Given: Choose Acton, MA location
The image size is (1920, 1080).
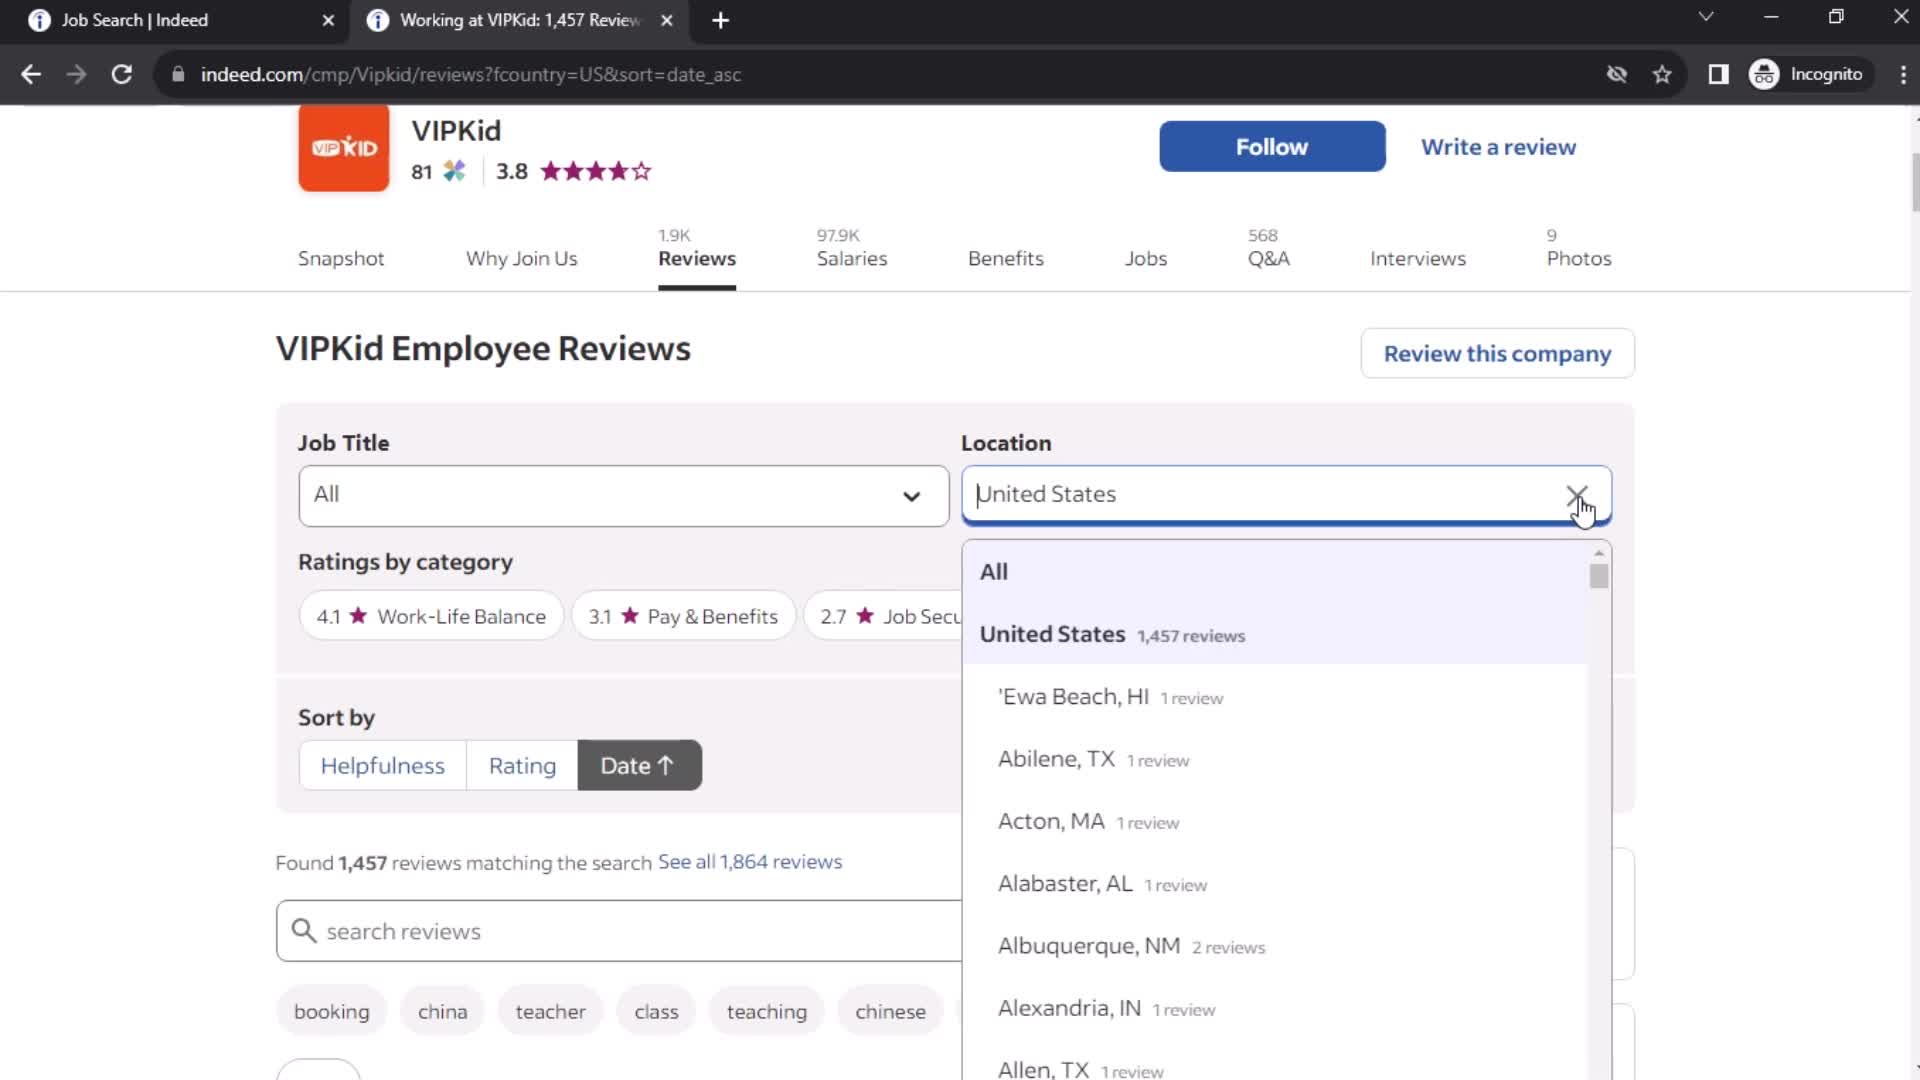Looking at the screenshot, I should (1275, 821).
